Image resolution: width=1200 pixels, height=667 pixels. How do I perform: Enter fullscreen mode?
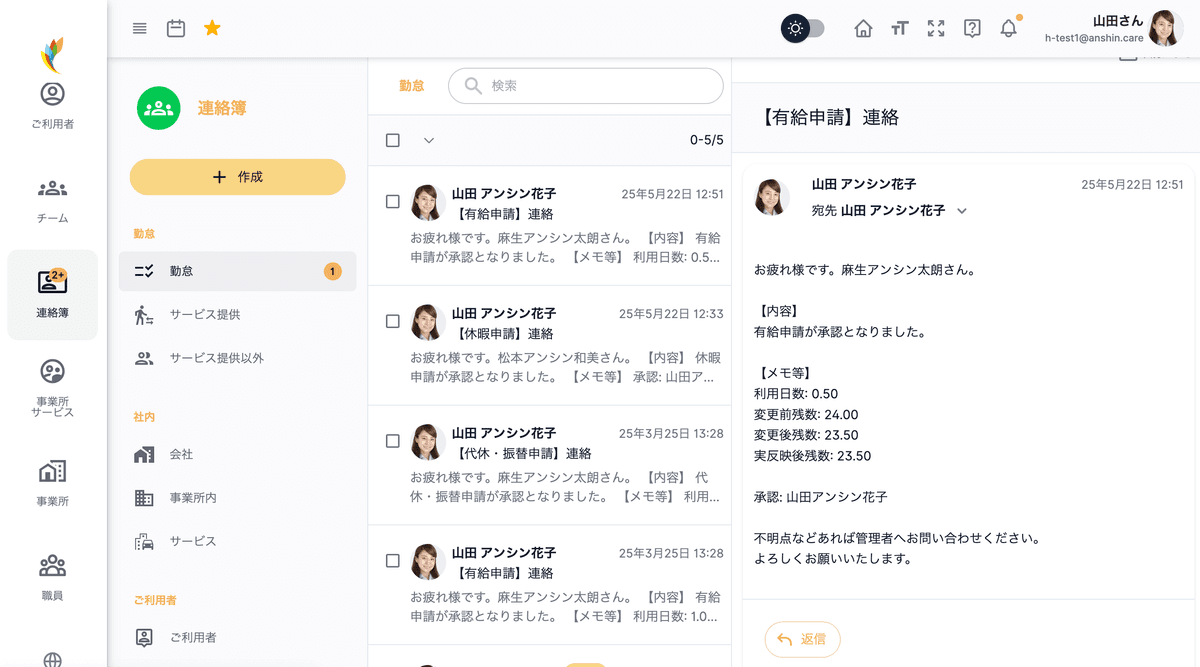coord(936,28)
